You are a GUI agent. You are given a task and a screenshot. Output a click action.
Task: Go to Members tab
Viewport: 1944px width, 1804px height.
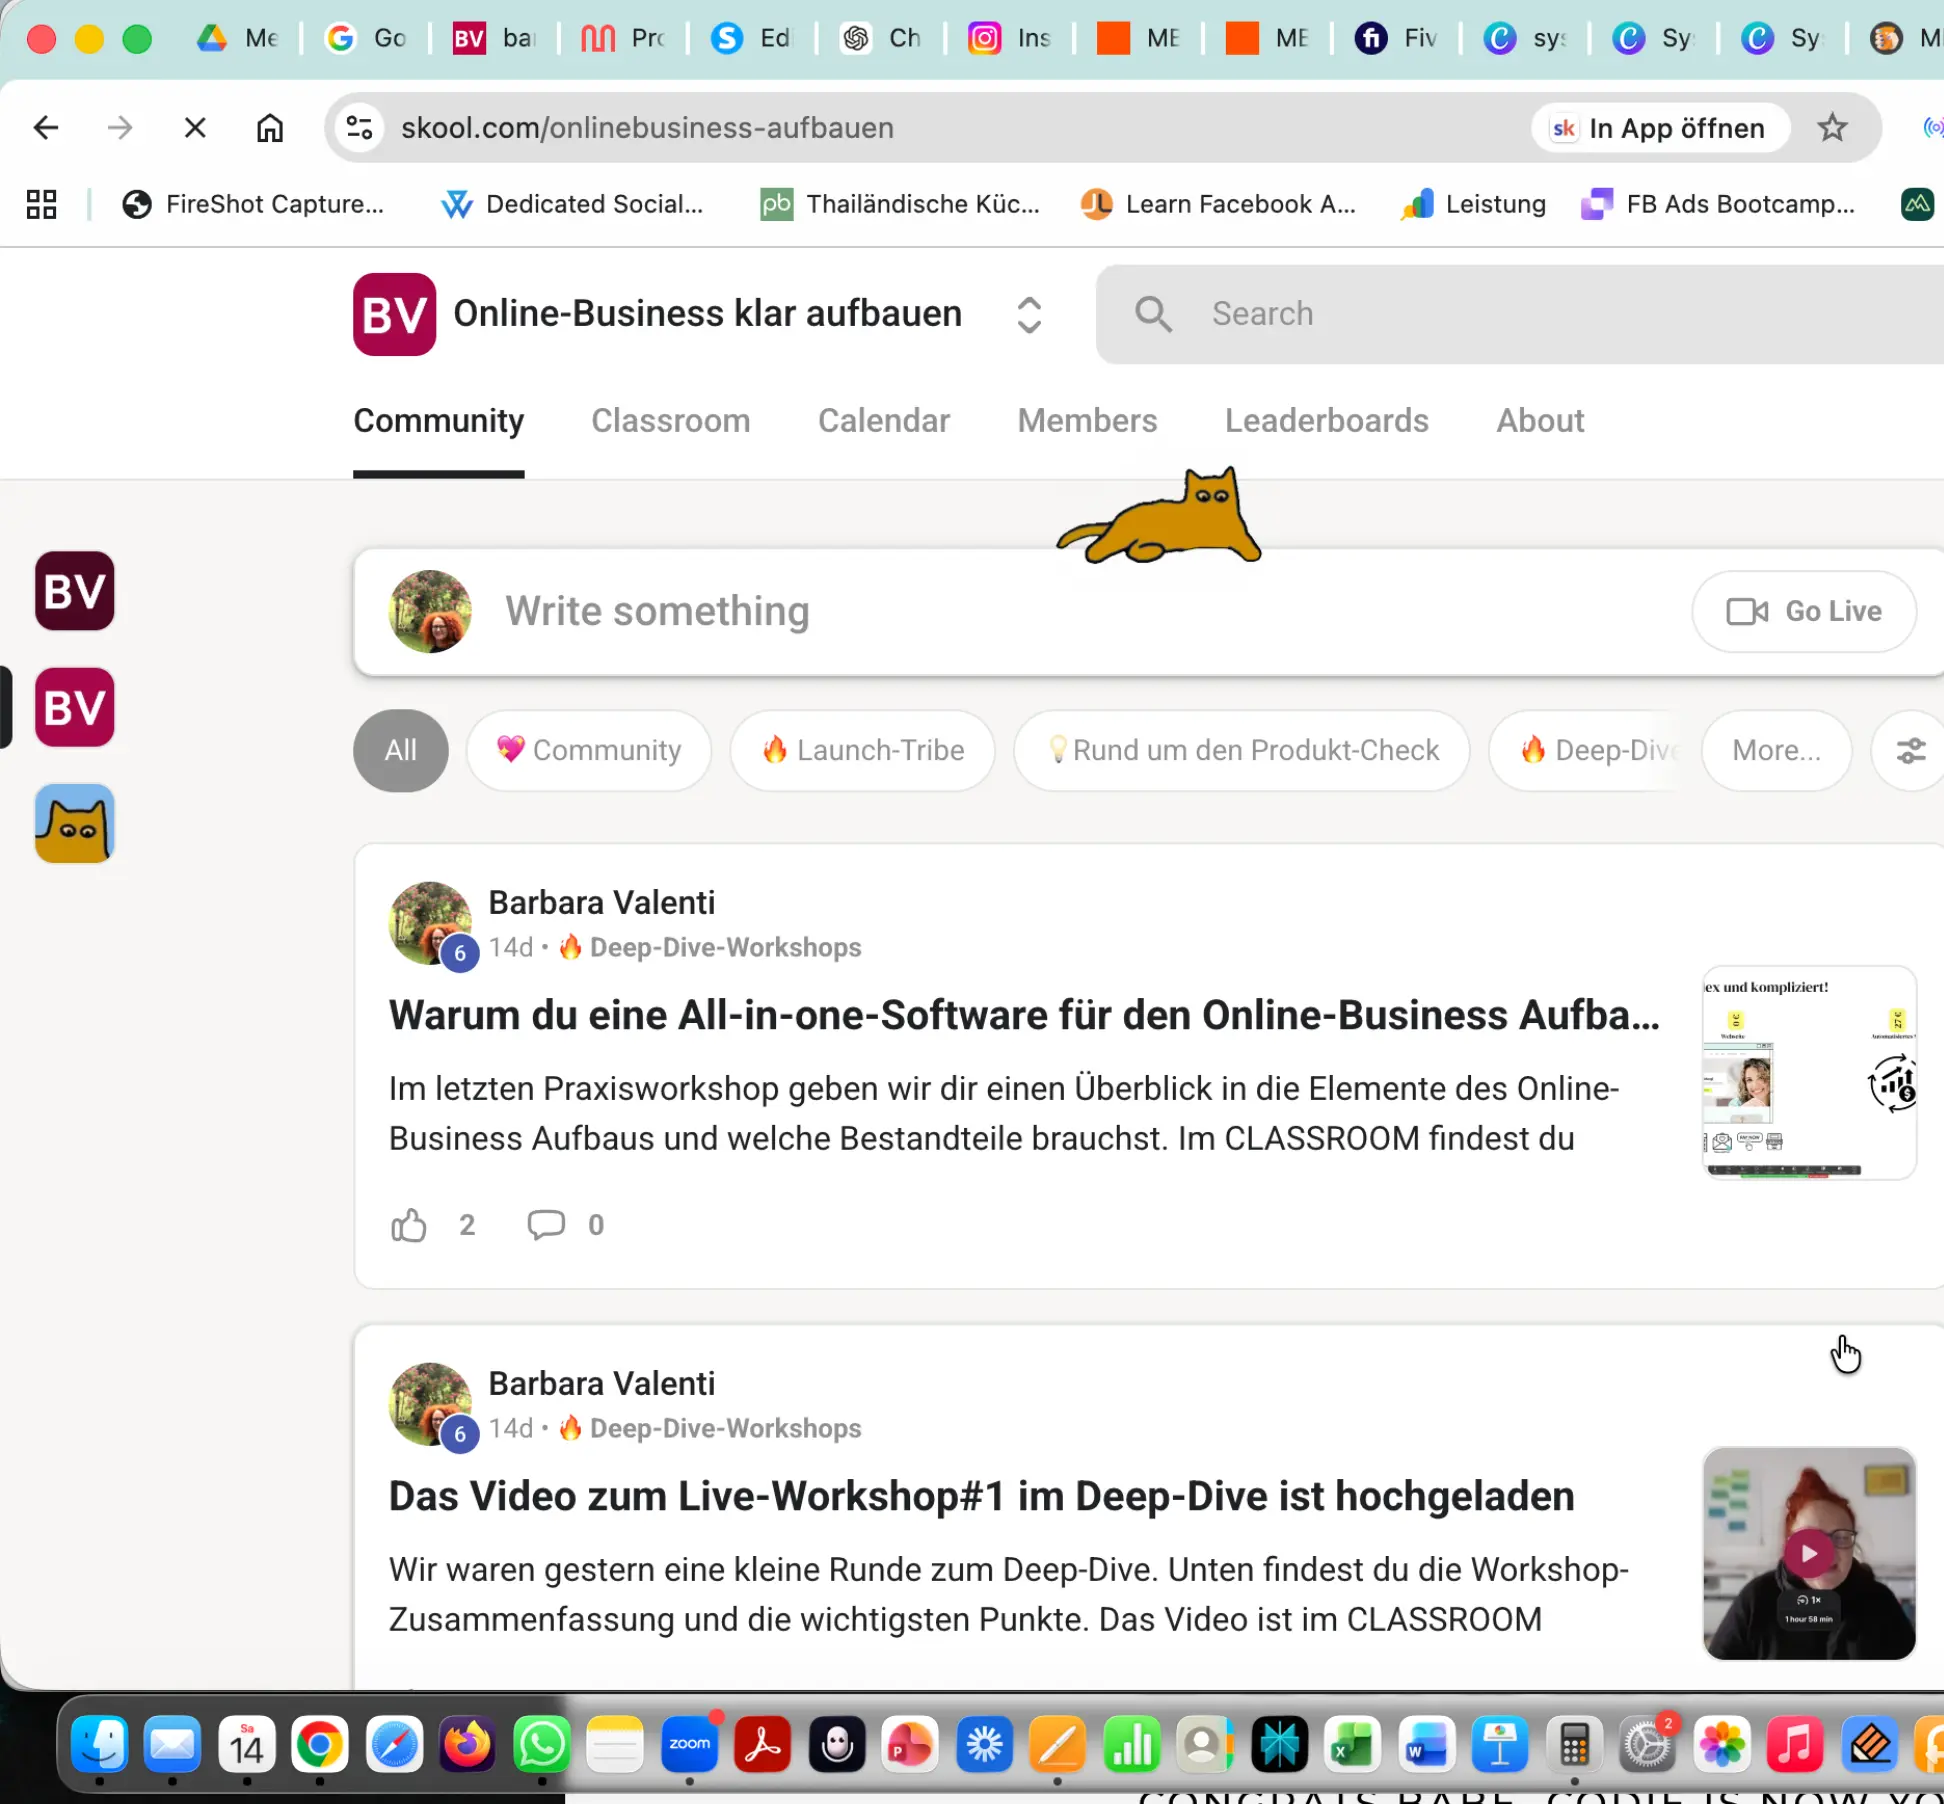[1087, 421]
